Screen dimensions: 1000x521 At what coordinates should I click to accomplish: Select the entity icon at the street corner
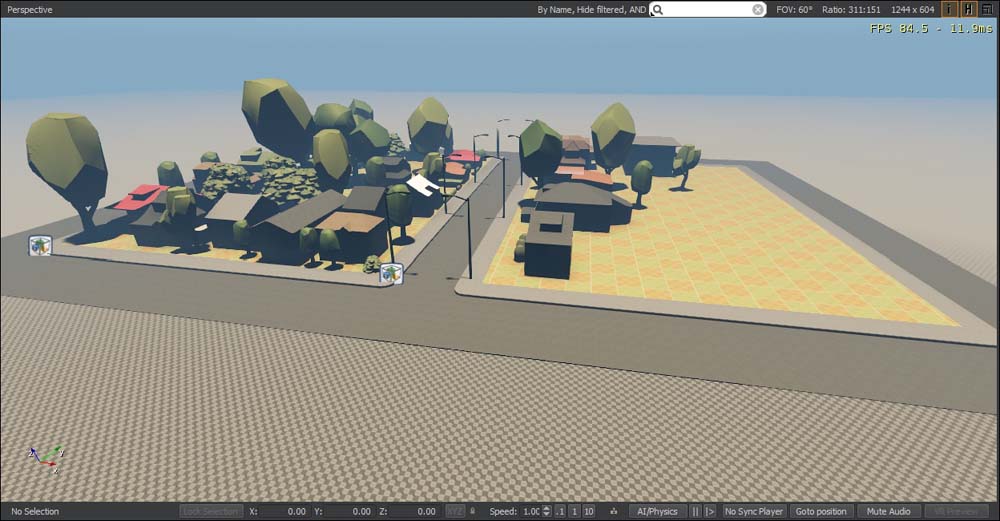click(391, 274)
